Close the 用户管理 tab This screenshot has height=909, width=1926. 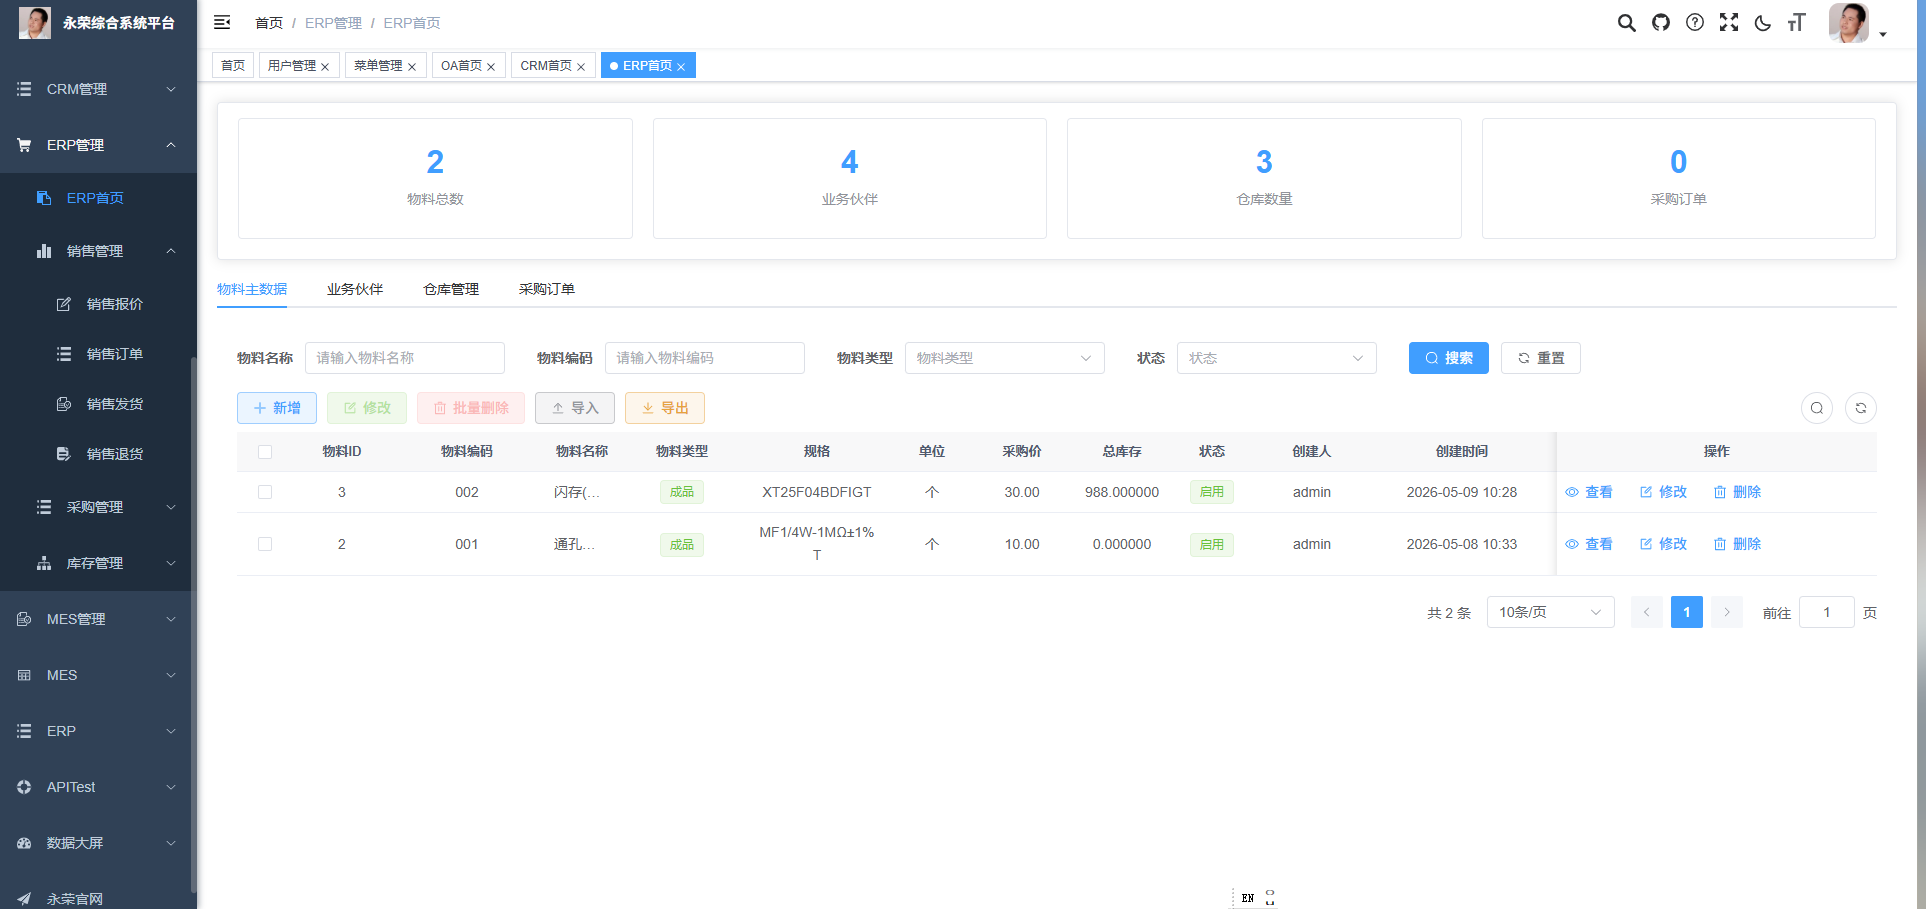tap(325, 67)
